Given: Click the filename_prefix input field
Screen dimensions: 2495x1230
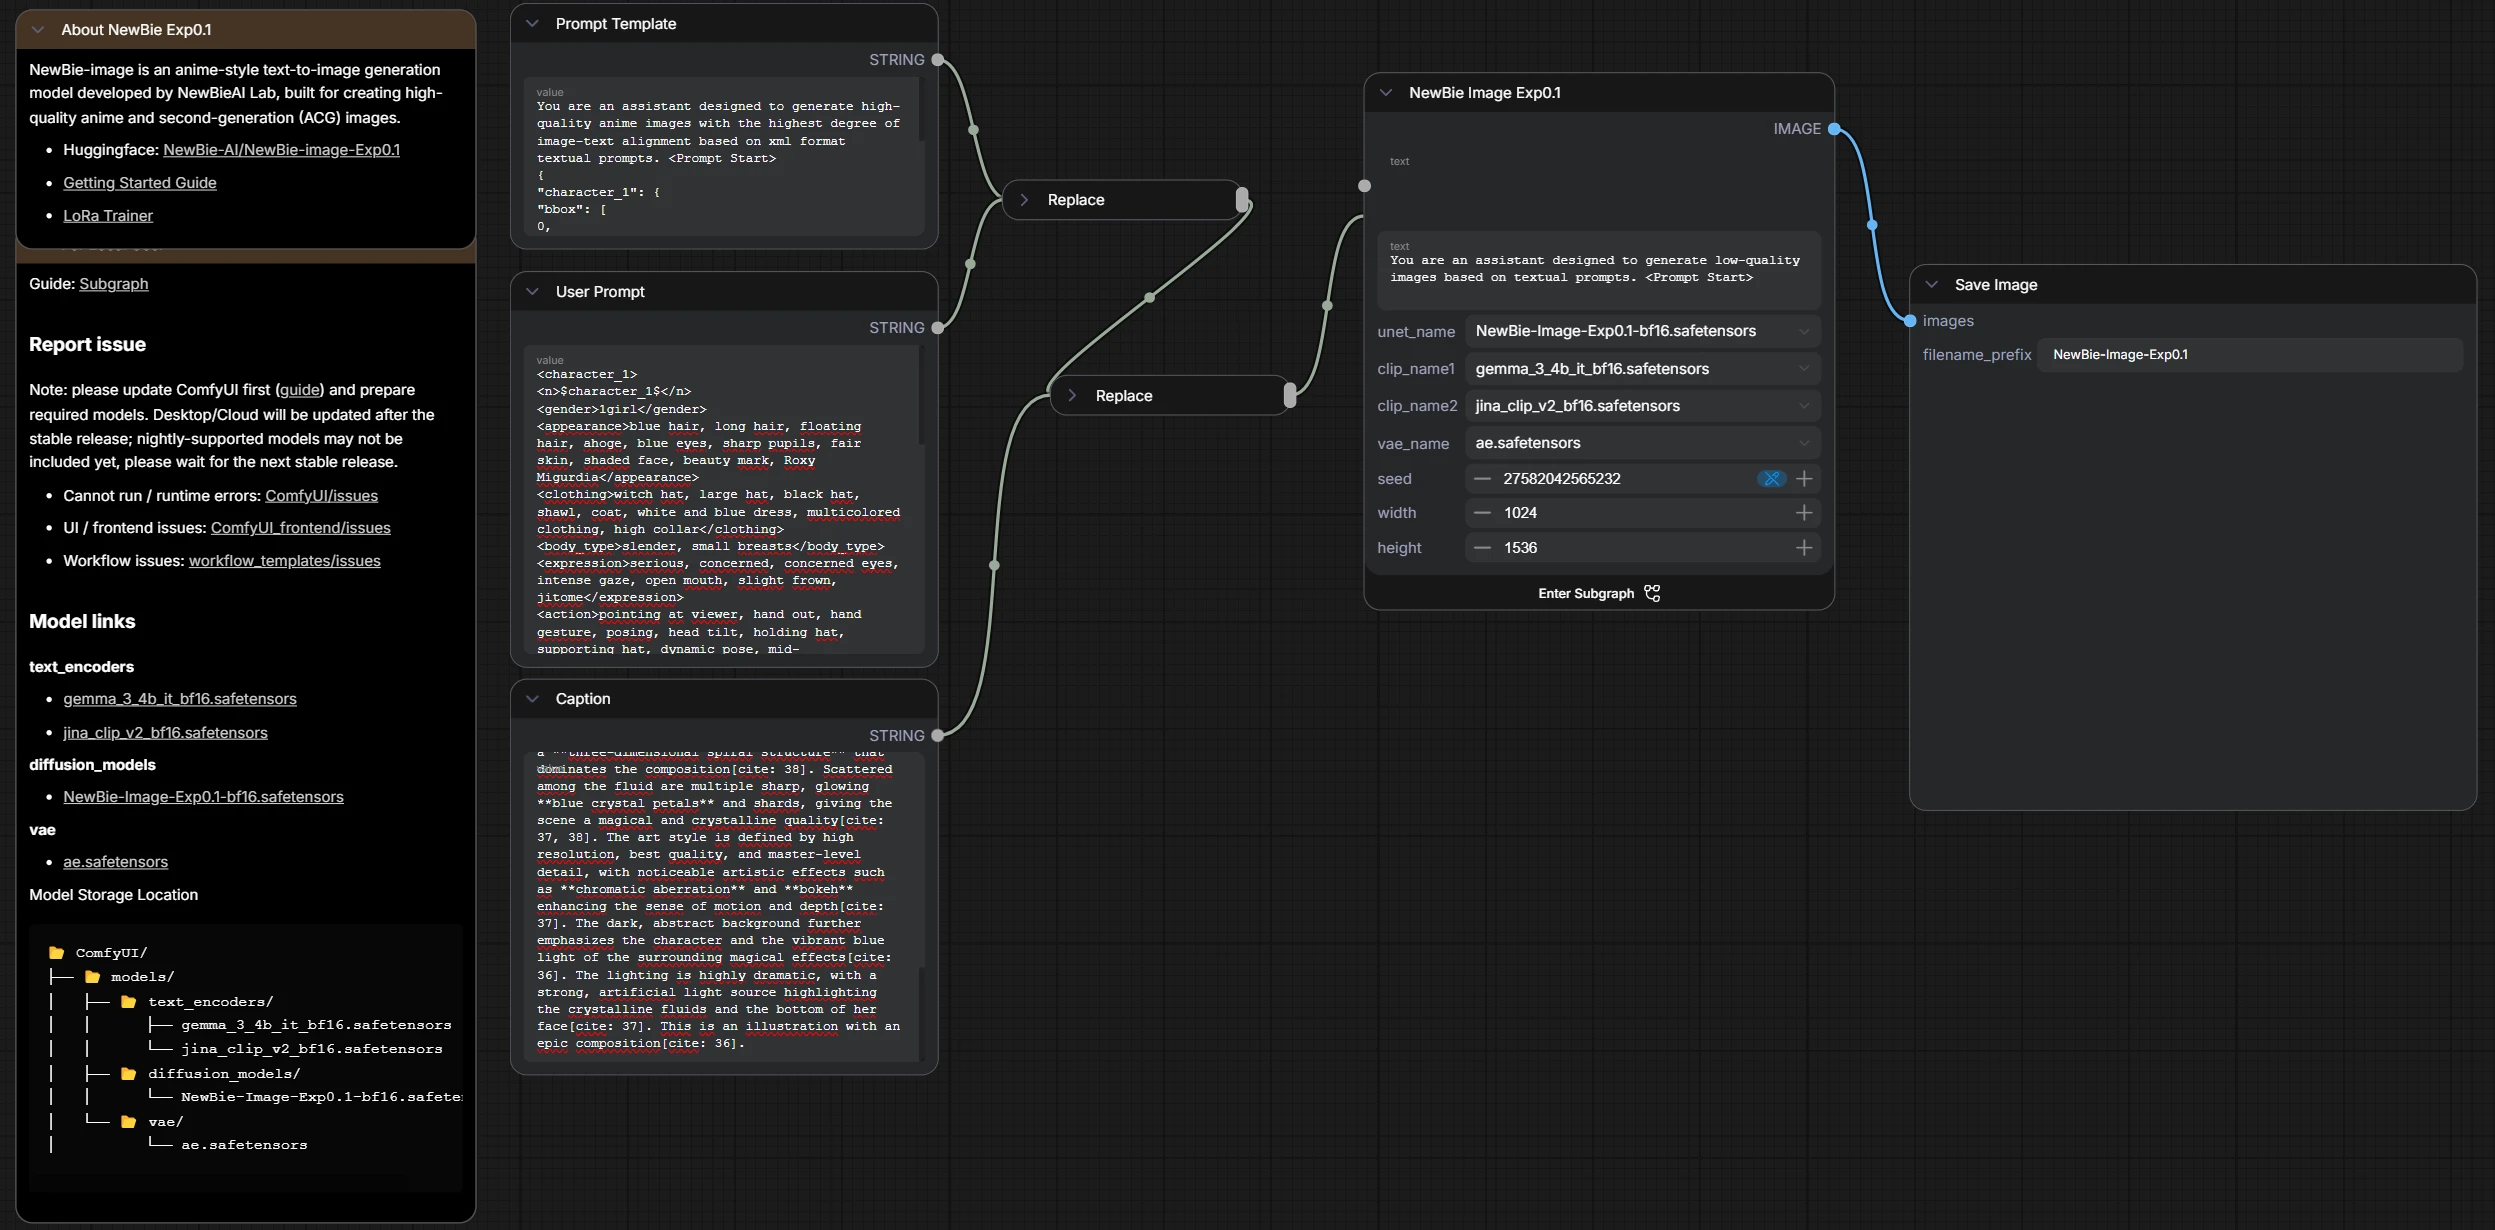Looking at the screenshot, I should click(x=2249, y=355).
